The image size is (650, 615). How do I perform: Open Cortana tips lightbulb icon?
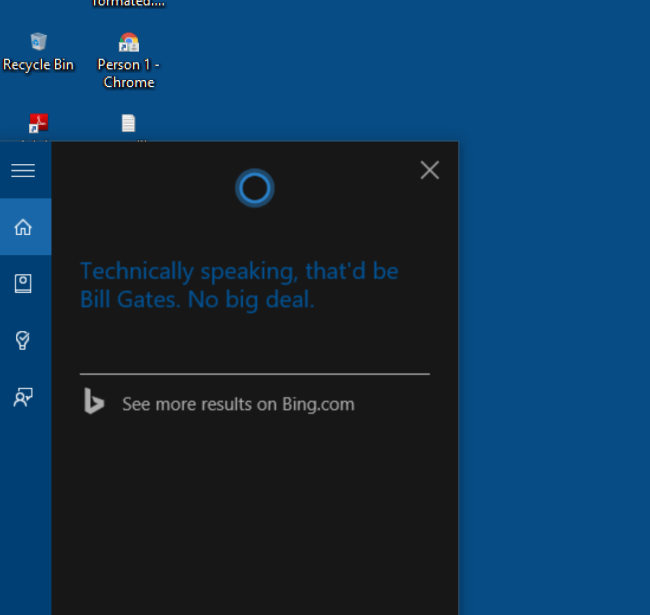click(x=23, y=340)
